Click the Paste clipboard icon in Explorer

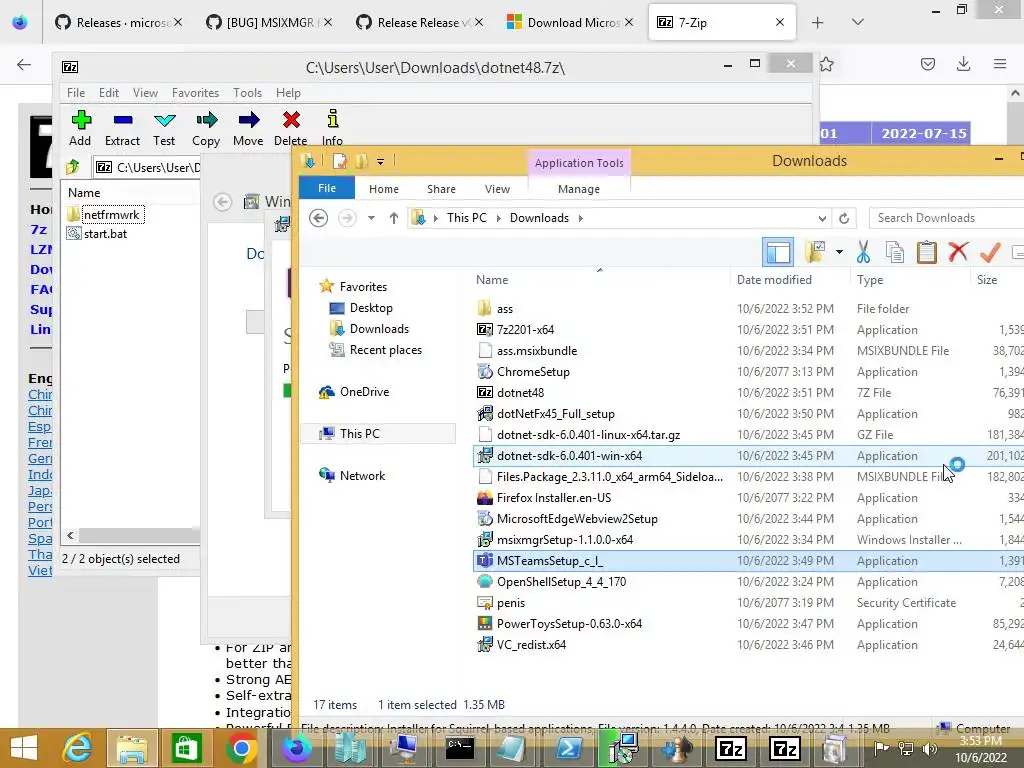[926, 252]
